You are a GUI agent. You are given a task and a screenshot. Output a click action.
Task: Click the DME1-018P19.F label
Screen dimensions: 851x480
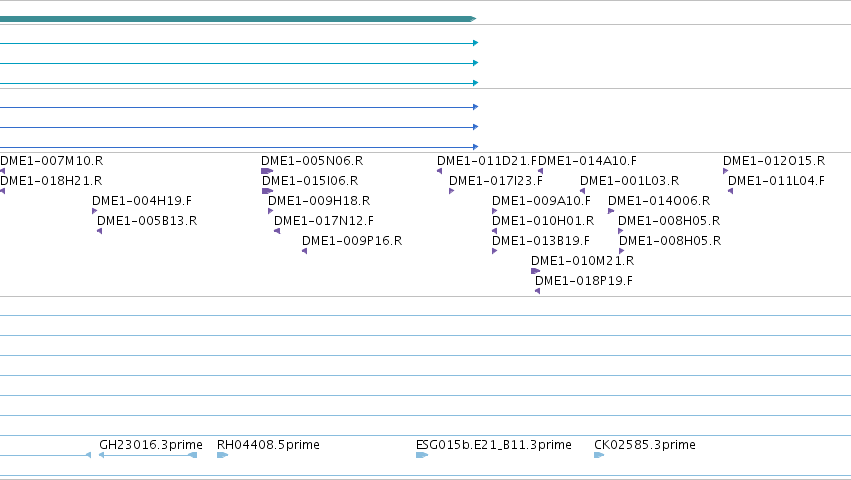(x=584, y=281)
